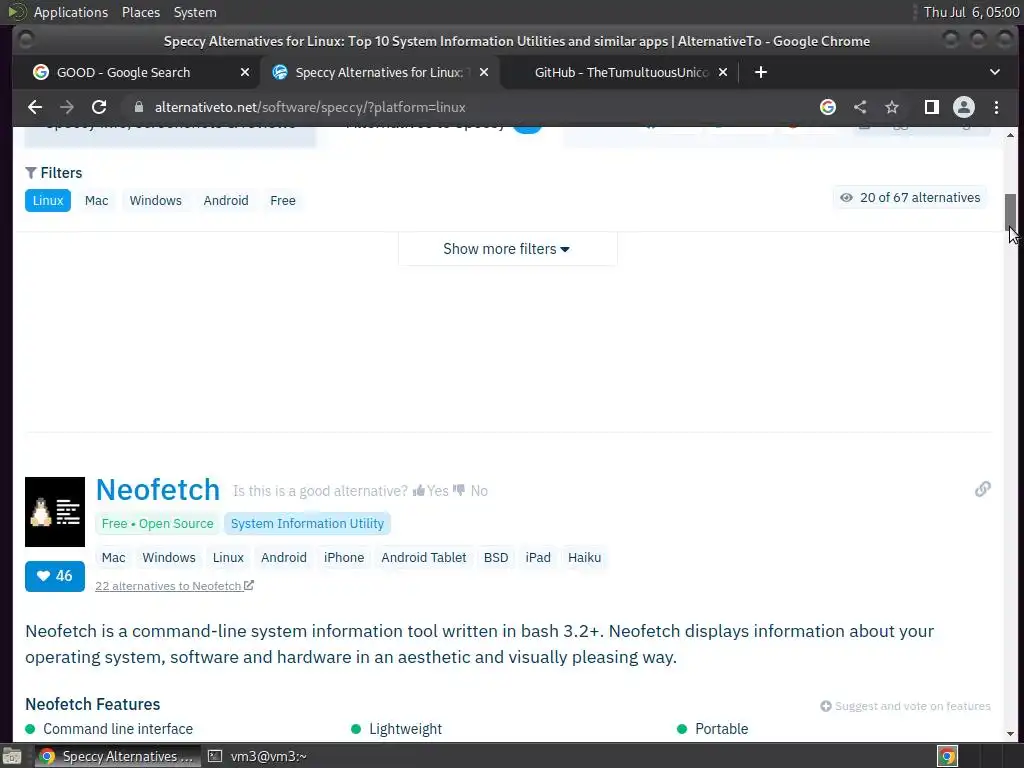Select Neofetch Mac platform tag
This screenshot has height=768, width=1024.
pos(113,558)
